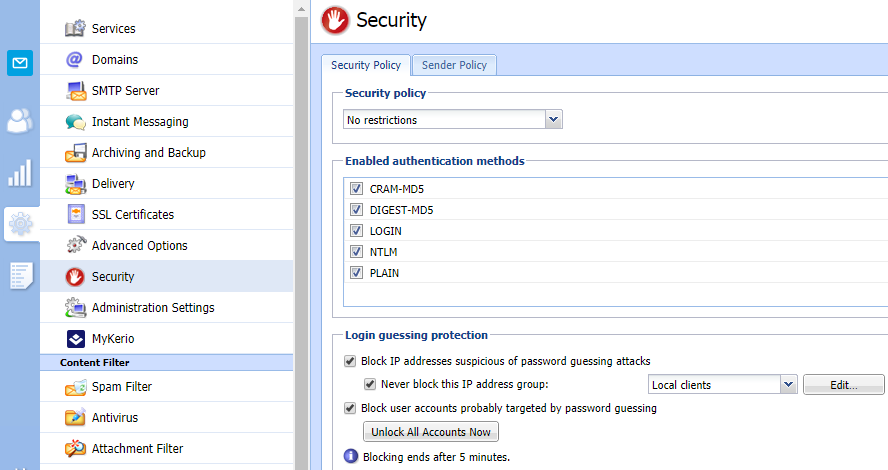Expand the Local clients IP group dropdown
Viewport: 888px width, 470px height.
(x=787, y=385)
